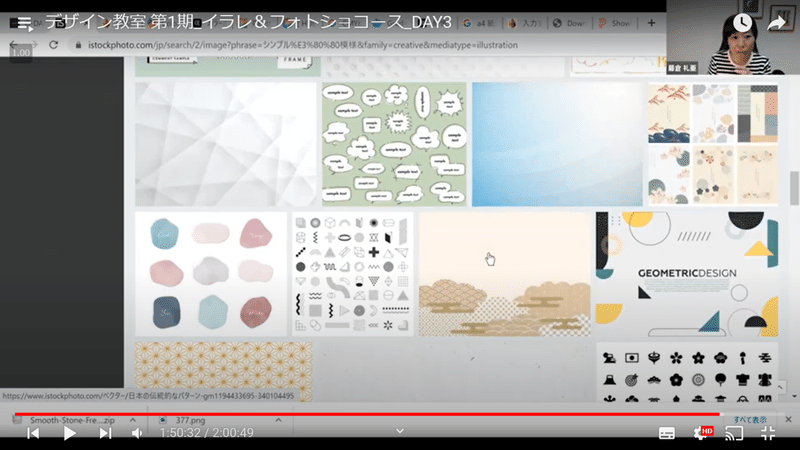Open the black Japanese icons thumbnail
Viewport: 800px width, 450px height.
(x=687, y=371)
